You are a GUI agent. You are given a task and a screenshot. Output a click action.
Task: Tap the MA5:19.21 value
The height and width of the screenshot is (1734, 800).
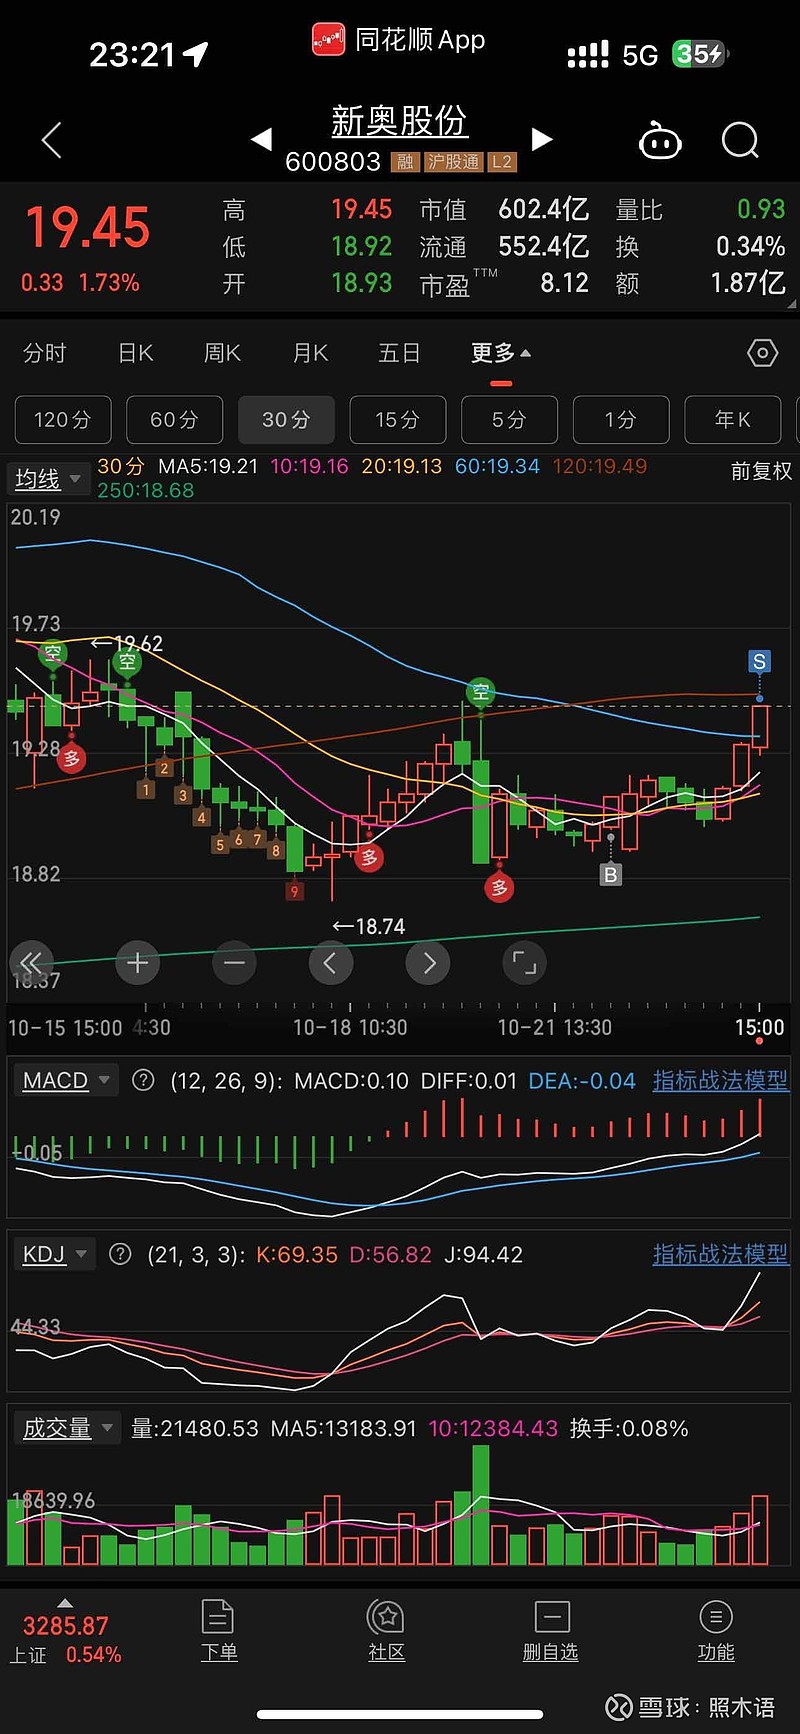[x=208, y=466]
